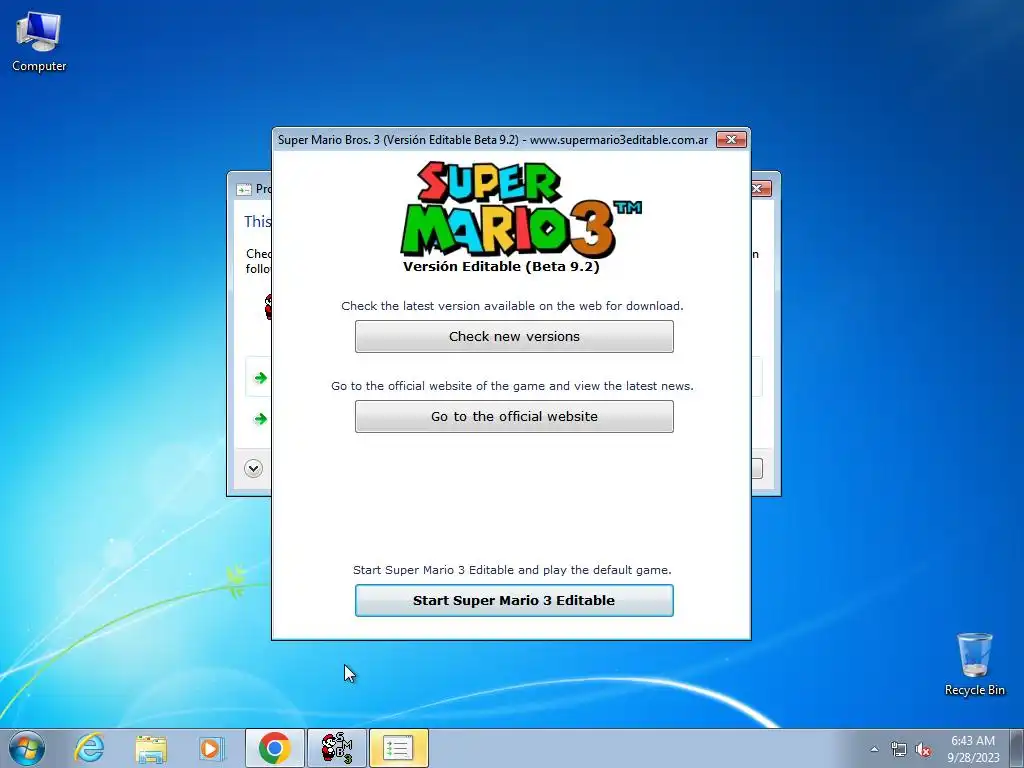Click the Check new versions button
Viewport: 1024px width, 768px height.
point(514,336)
